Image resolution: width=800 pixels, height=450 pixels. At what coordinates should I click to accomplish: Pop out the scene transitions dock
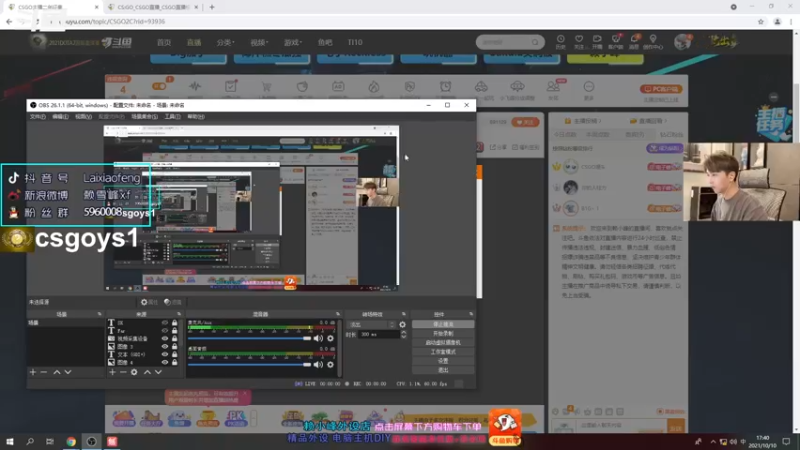(x=404, y=314)
